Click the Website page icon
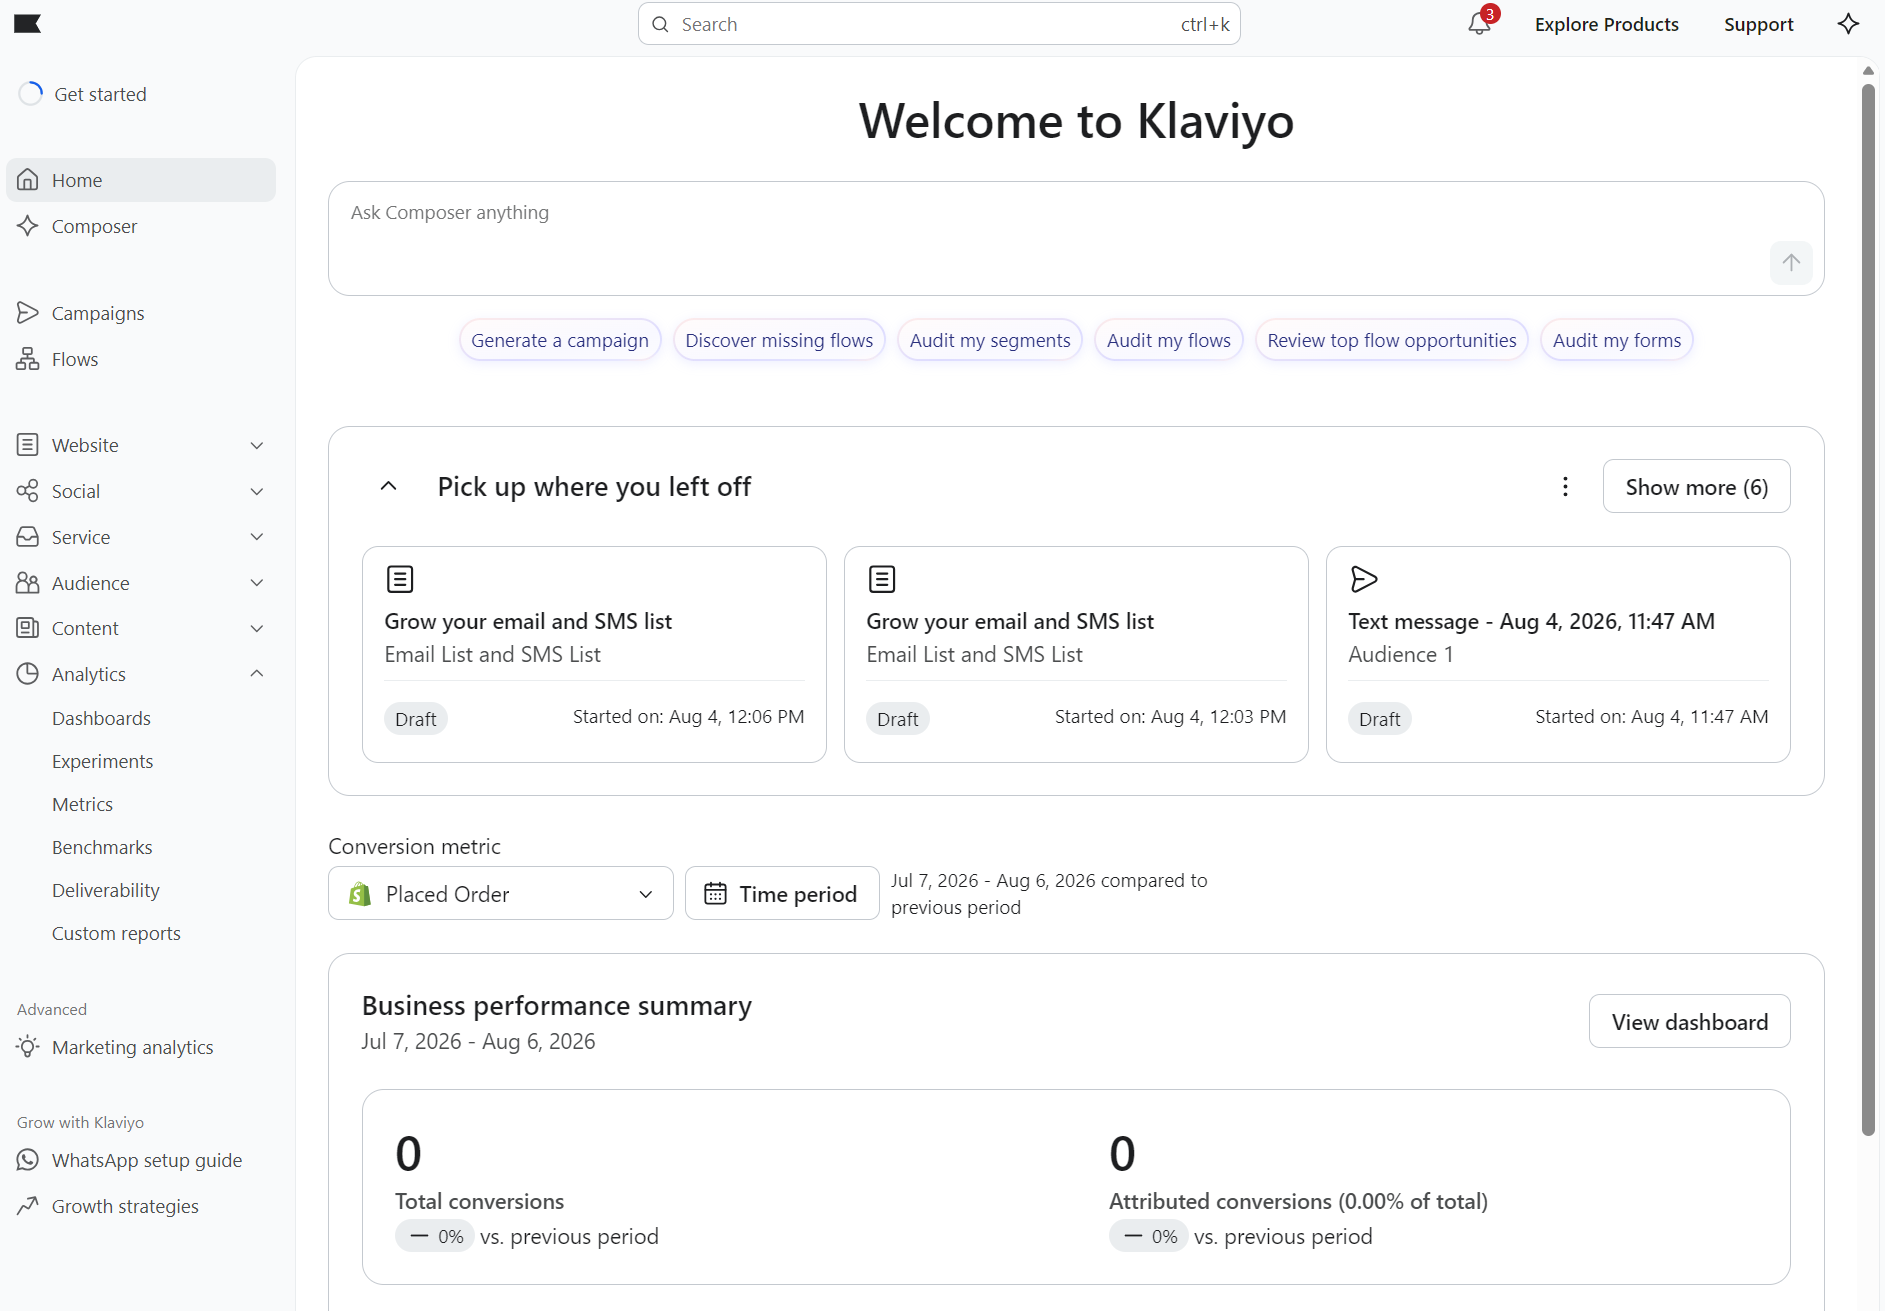 [x=28, y=445]
